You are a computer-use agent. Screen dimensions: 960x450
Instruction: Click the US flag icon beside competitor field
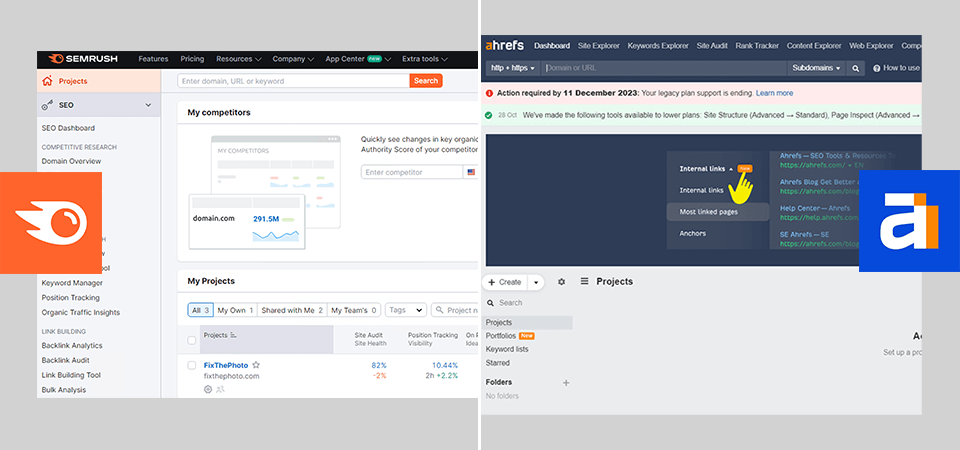pos(471,172)
